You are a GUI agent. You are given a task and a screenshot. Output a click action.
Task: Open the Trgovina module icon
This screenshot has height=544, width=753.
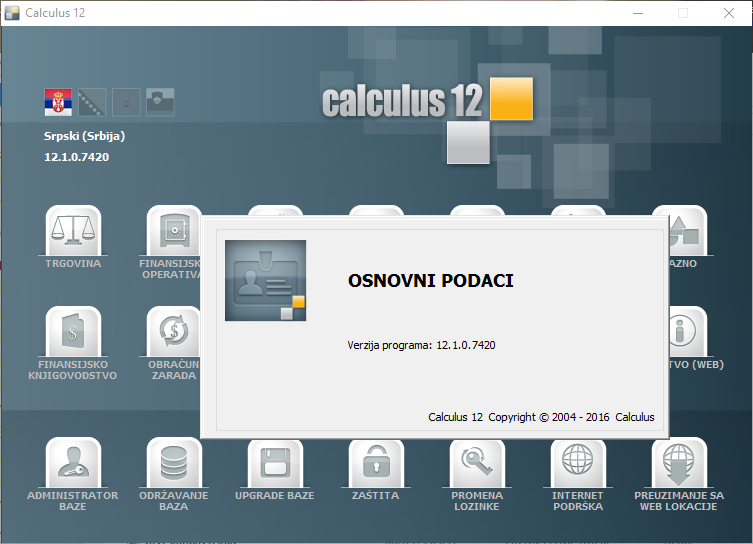(73, 231)
